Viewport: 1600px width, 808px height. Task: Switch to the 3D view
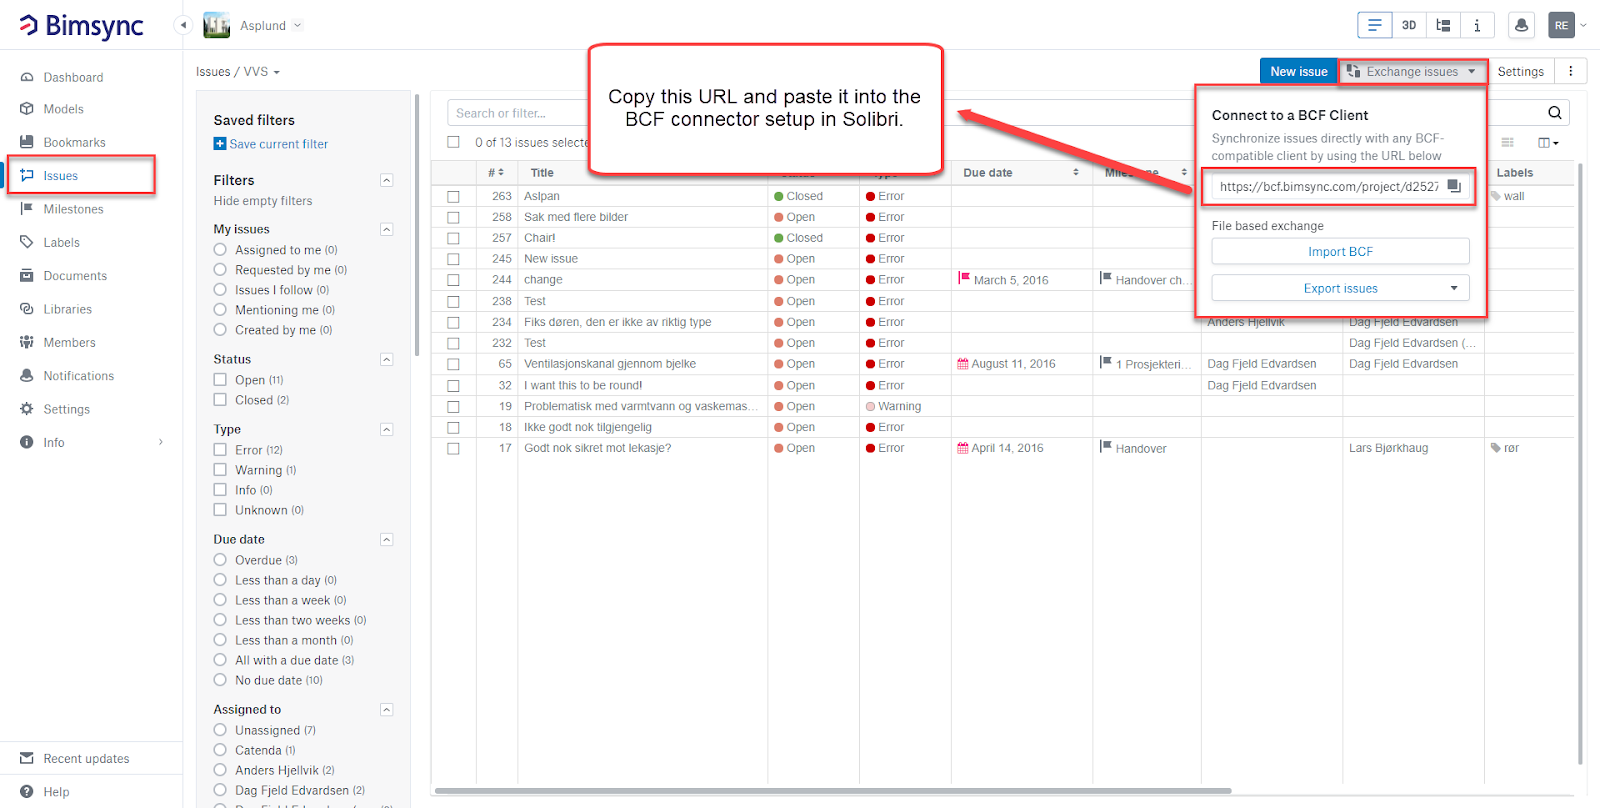pos(1409,25)
